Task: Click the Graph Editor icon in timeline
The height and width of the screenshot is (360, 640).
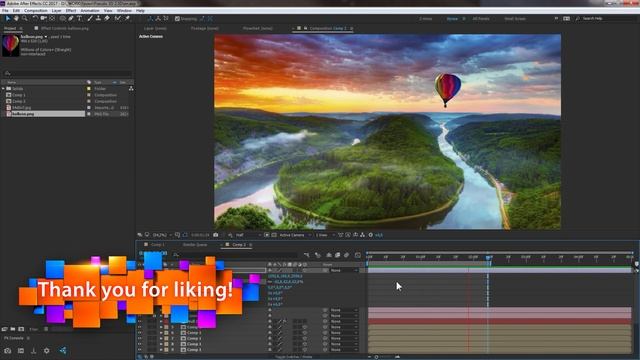Action: (358, 255)
